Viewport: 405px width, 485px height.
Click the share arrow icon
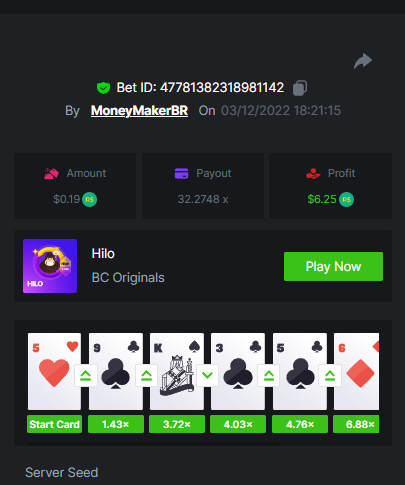pos(363,61)
